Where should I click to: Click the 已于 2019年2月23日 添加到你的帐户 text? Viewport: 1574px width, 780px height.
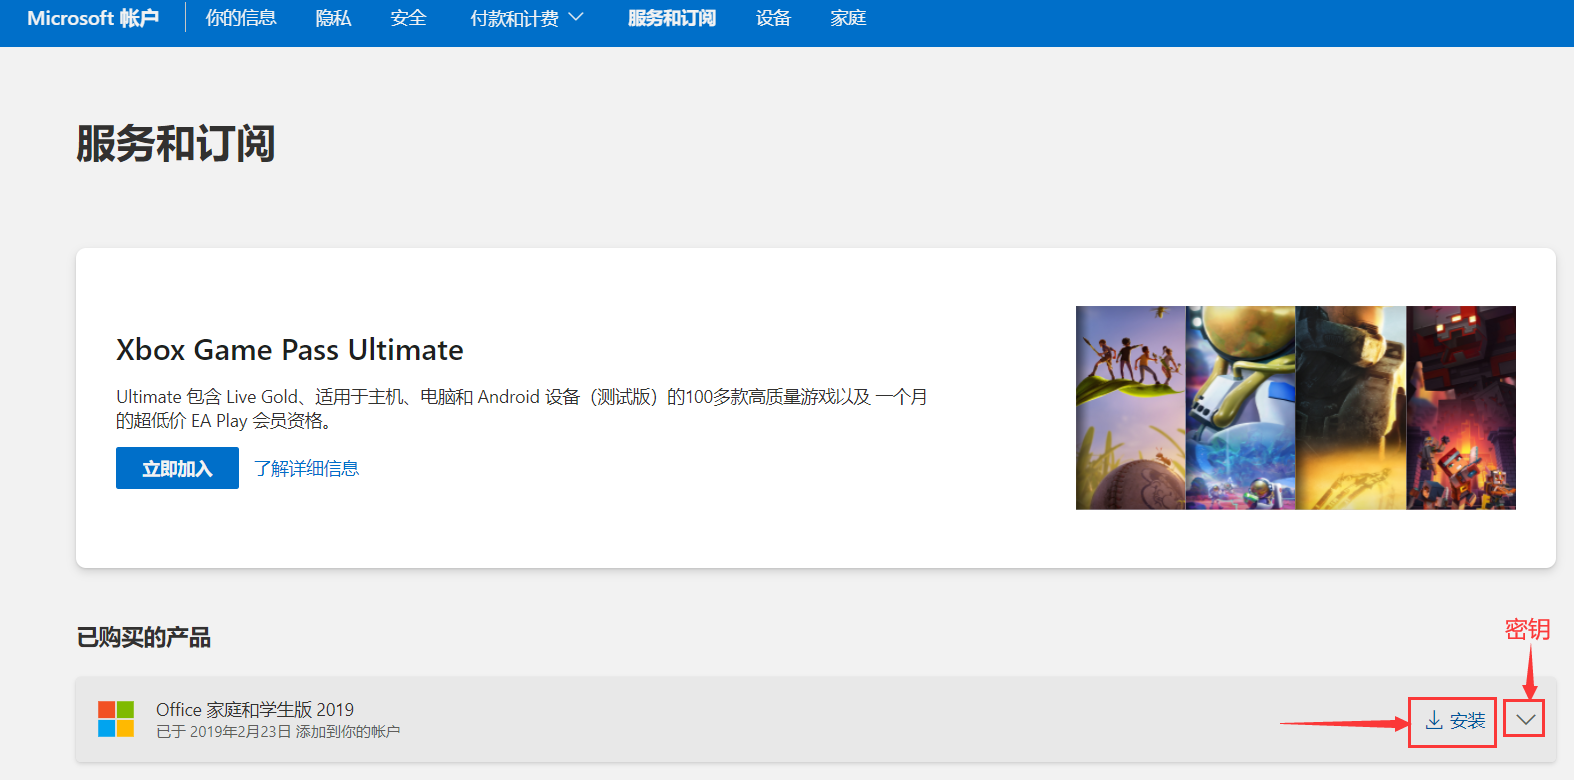278,732
